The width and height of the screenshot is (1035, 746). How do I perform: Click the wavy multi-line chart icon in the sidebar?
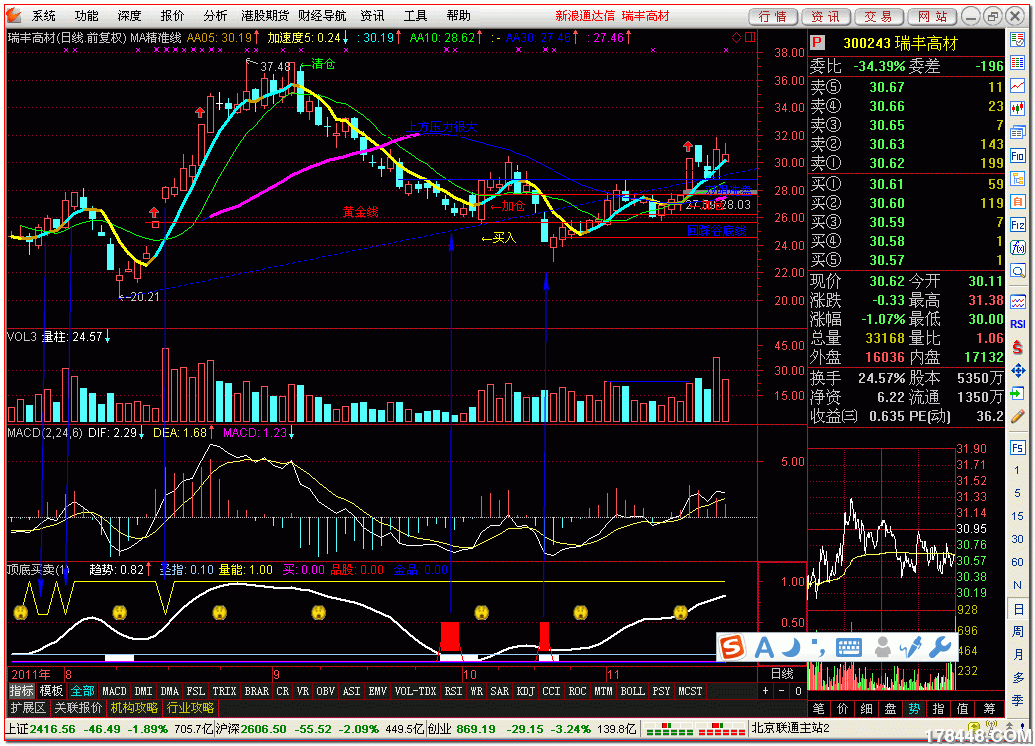1017,301
